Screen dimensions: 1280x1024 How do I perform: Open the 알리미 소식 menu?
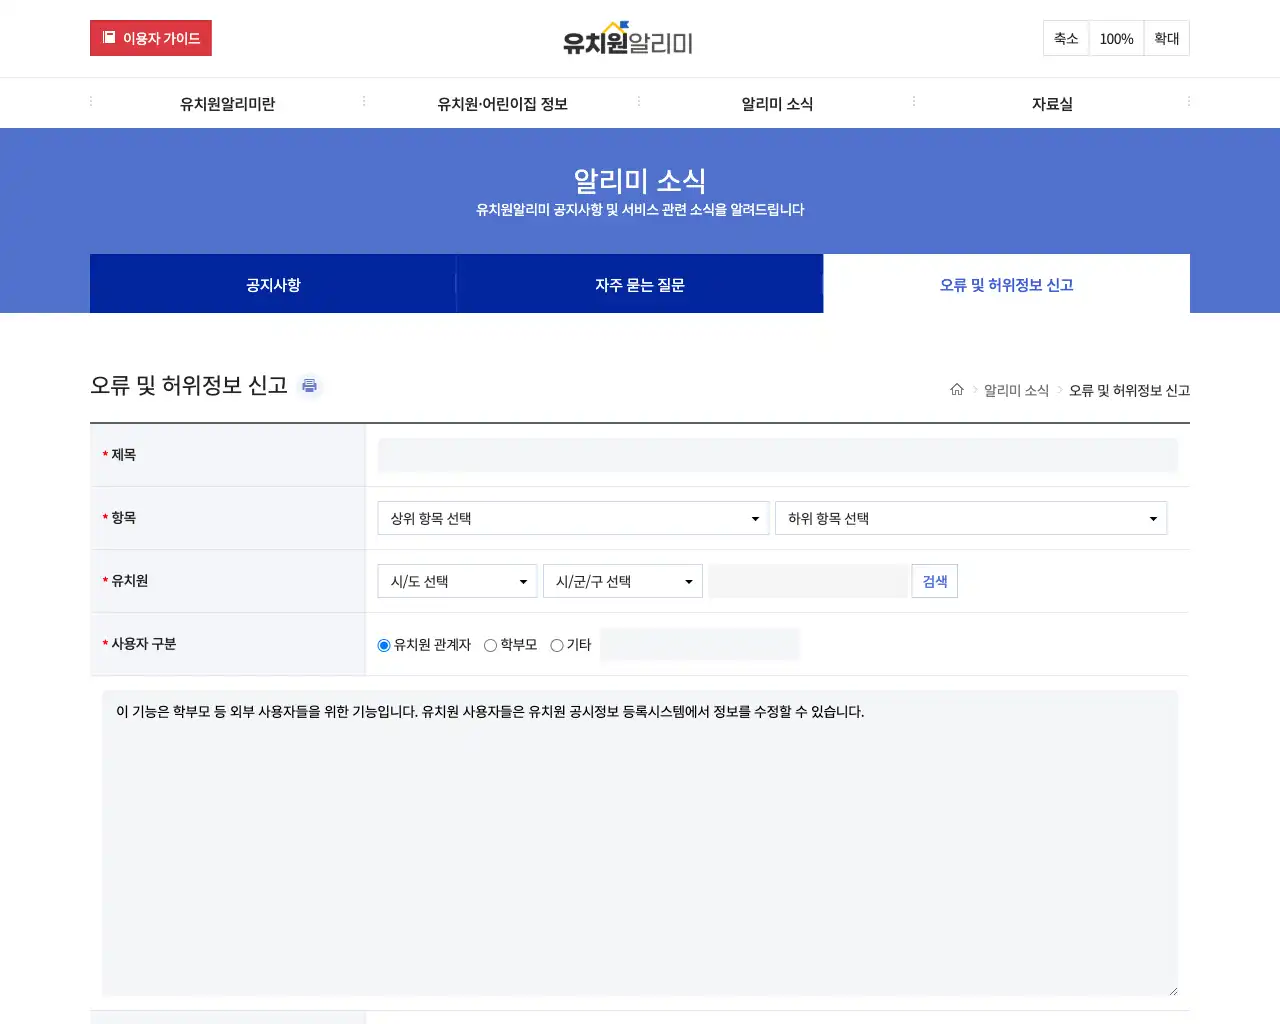[x=777, y=103]
